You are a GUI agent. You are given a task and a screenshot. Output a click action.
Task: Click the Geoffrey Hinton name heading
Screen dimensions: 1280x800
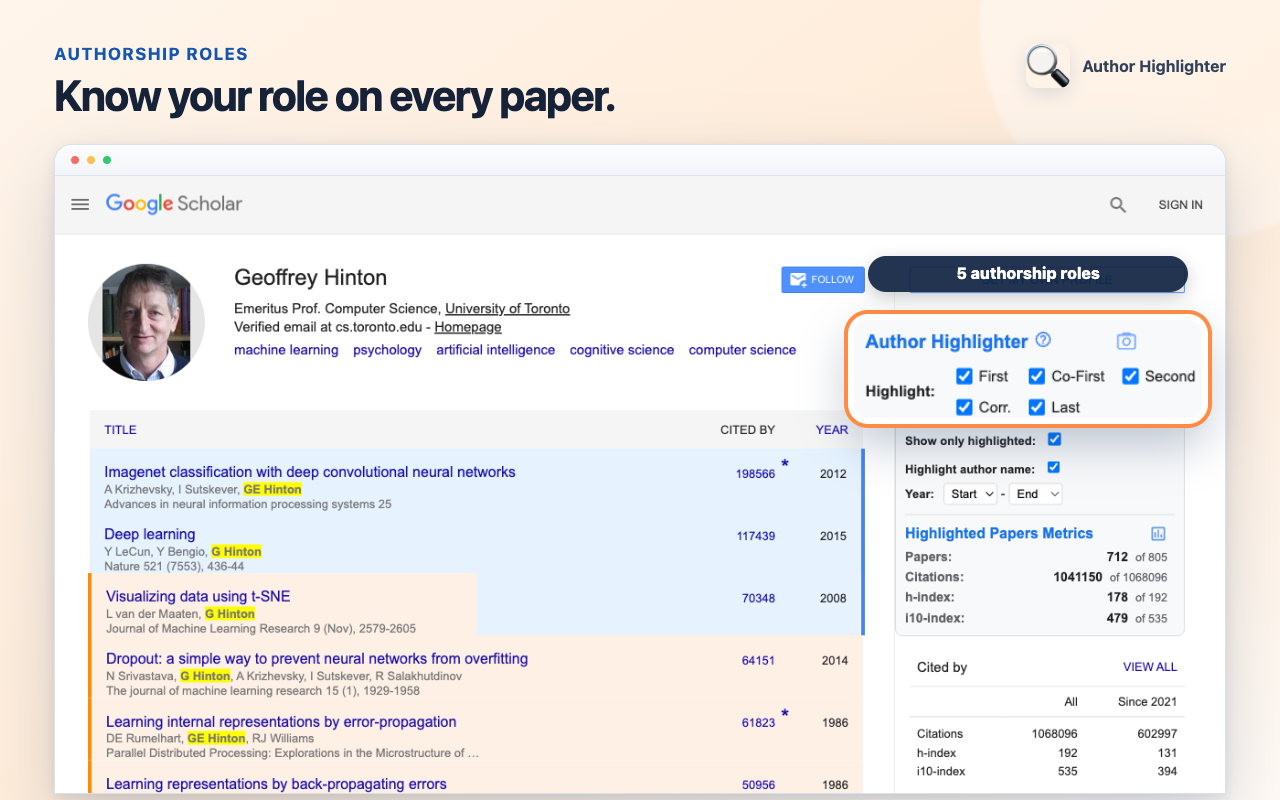pos(310,278)
